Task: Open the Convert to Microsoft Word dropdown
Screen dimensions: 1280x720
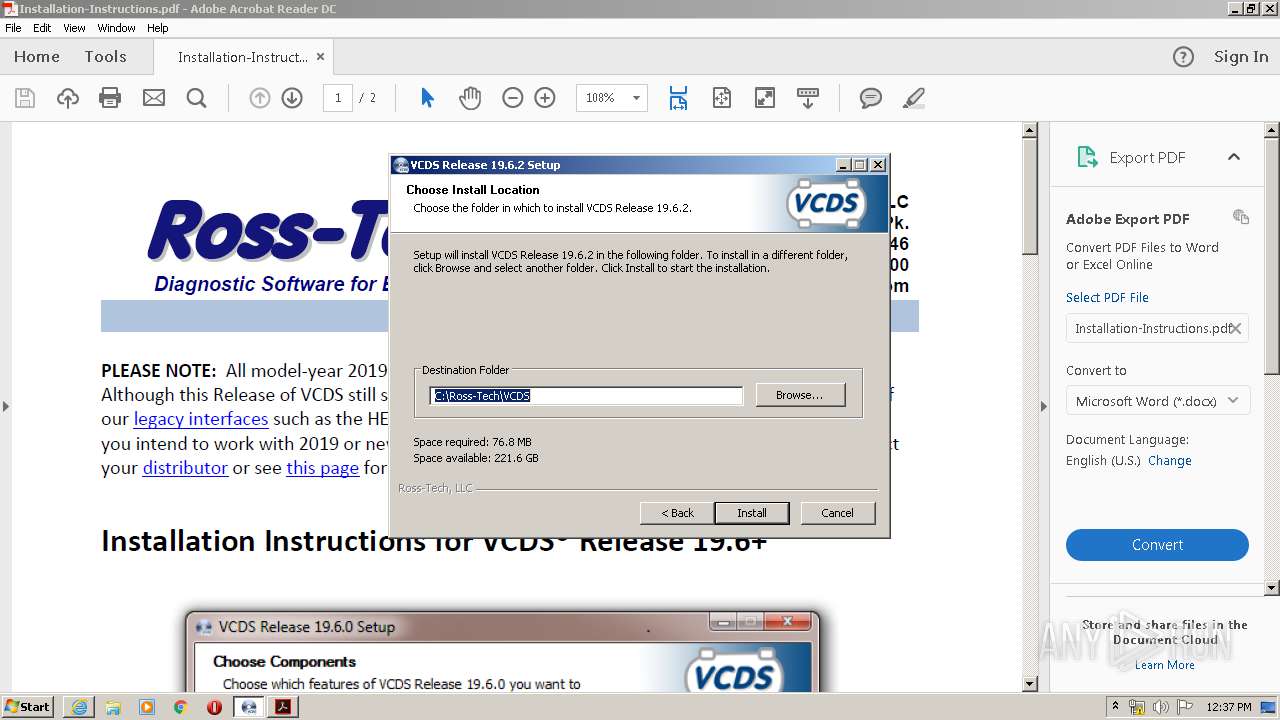Action: [x=1157, y=401]
